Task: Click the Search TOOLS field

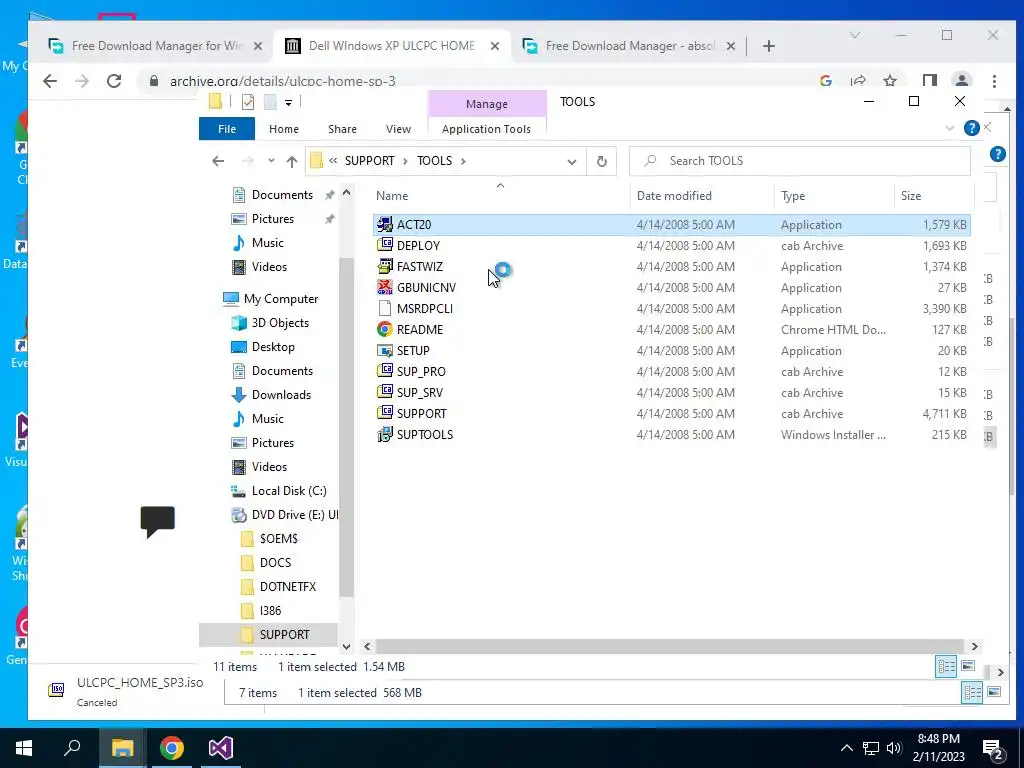Action: coord(799,161)
